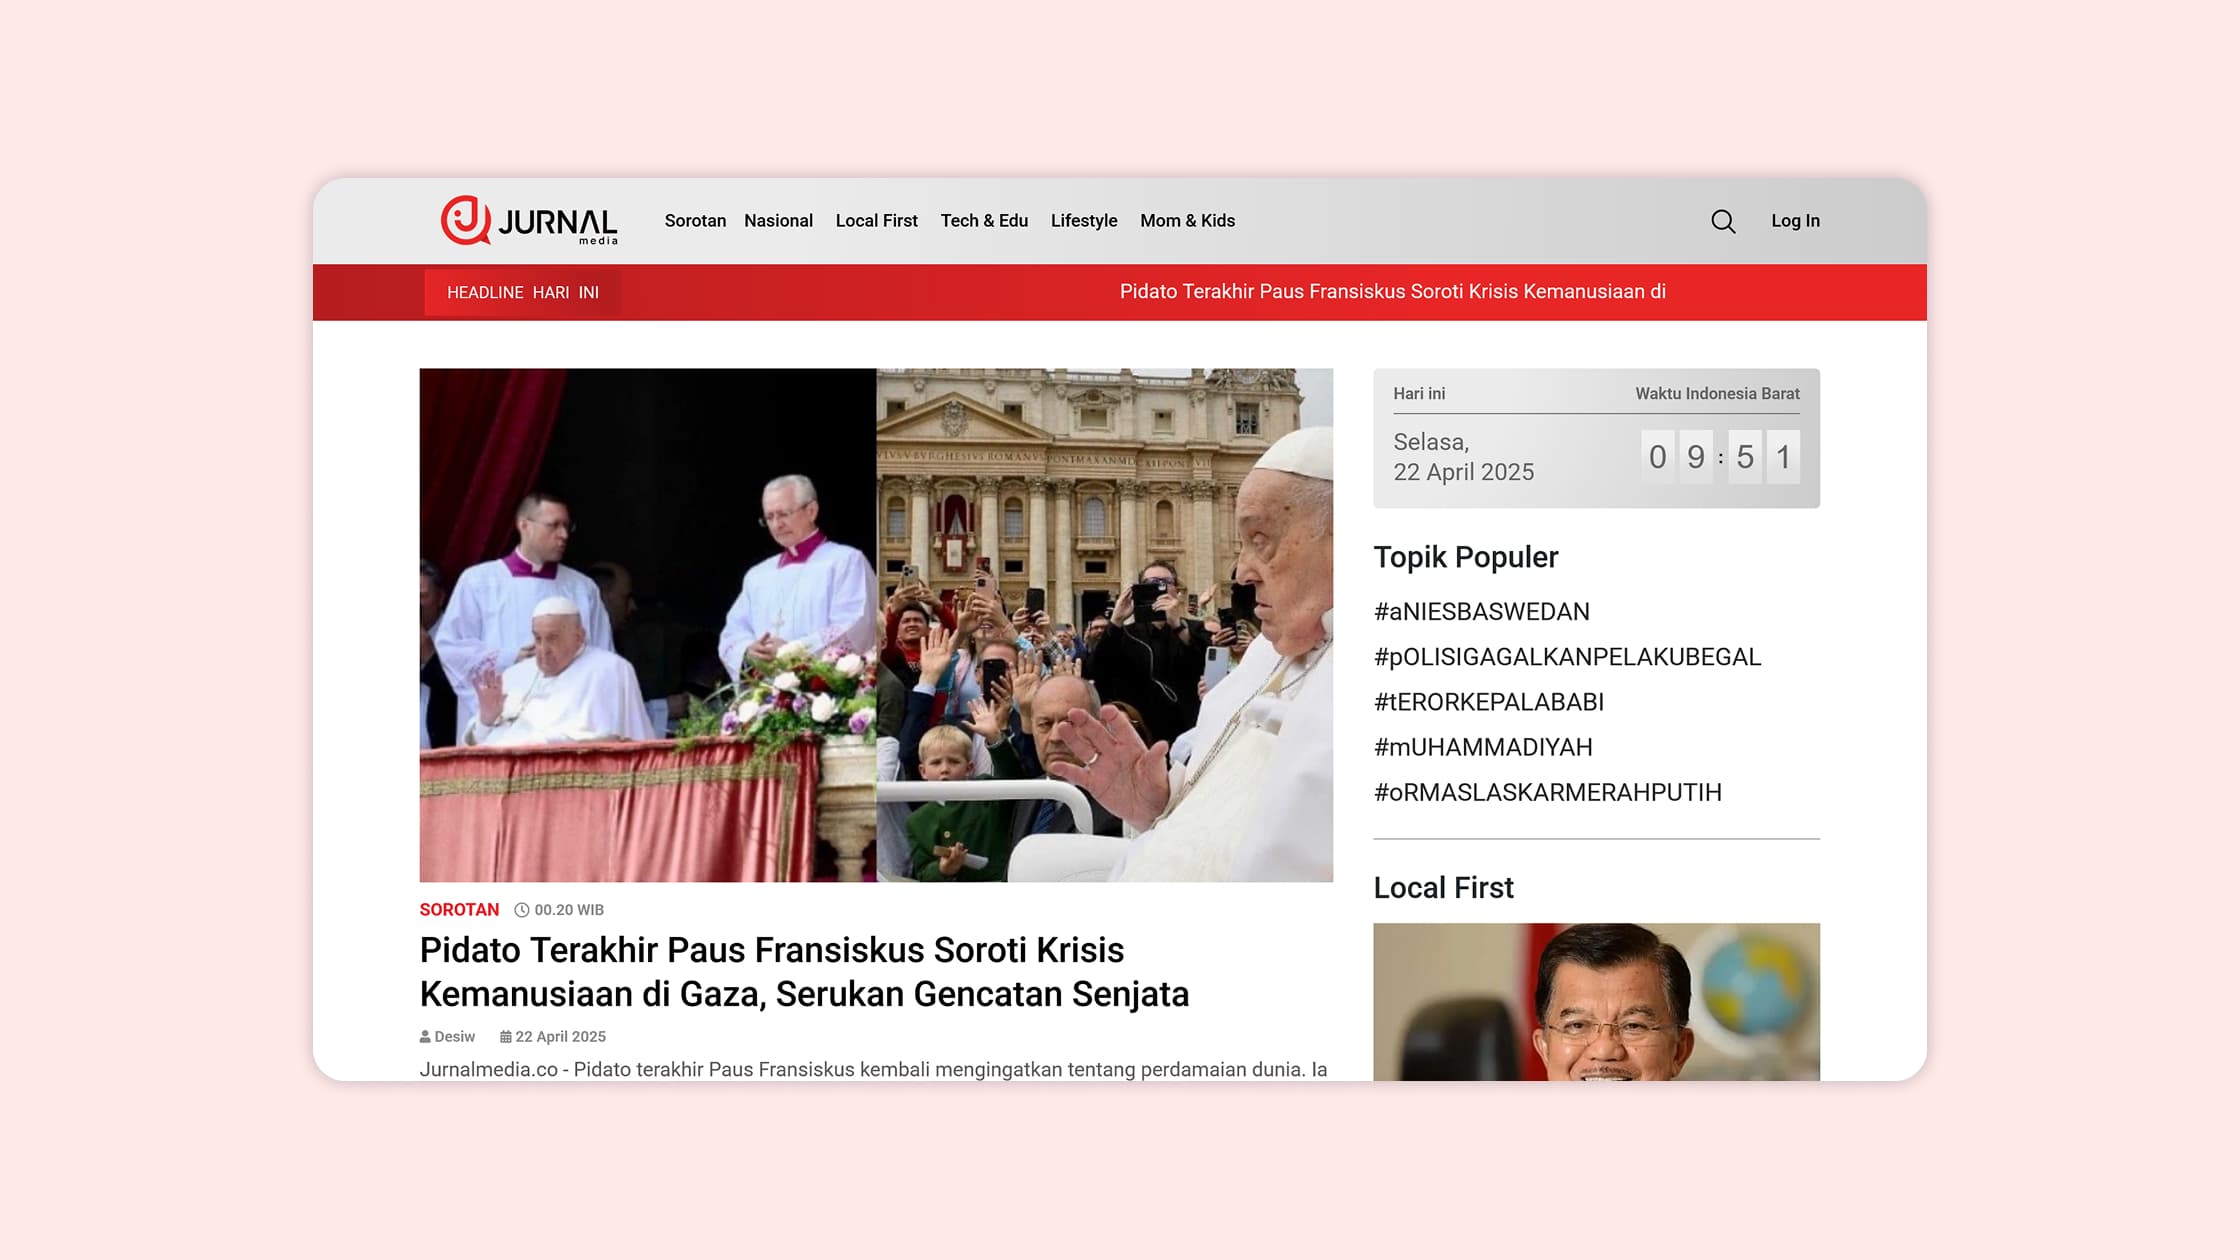Screen dimensions: 2240x1260
Task: Click the Jurnal Media logo
Action: pyautogui.click(x=529, y=220)
